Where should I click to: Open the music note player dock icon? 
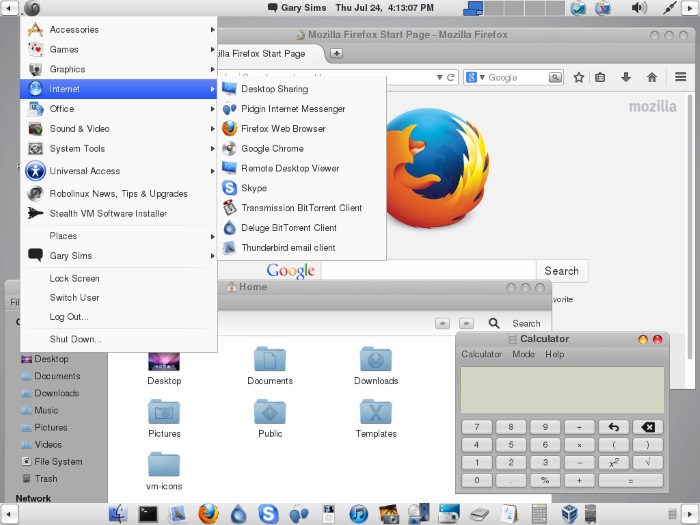pyautogui.click(x=358, y=513)
